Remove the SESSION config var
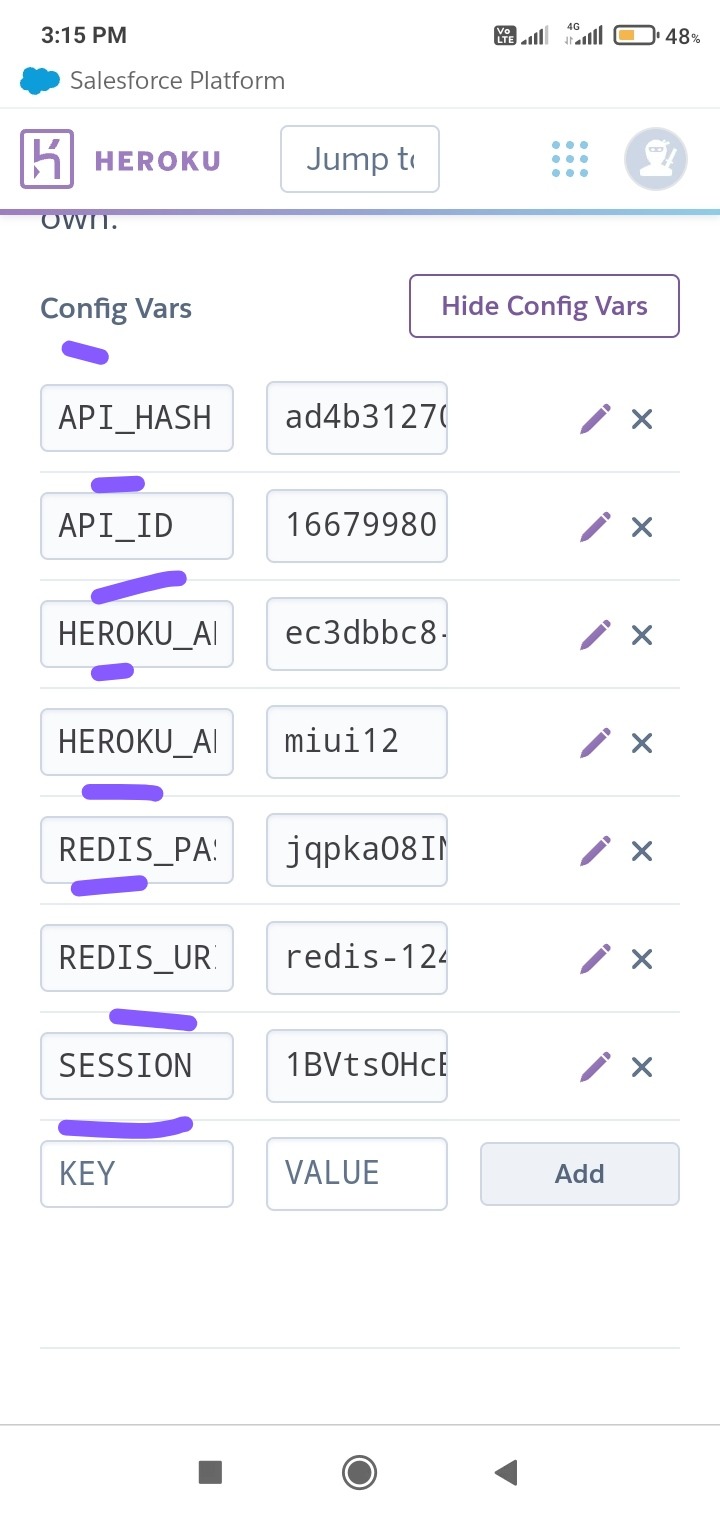720x1520 pixels. click(x=642, y=1067)
